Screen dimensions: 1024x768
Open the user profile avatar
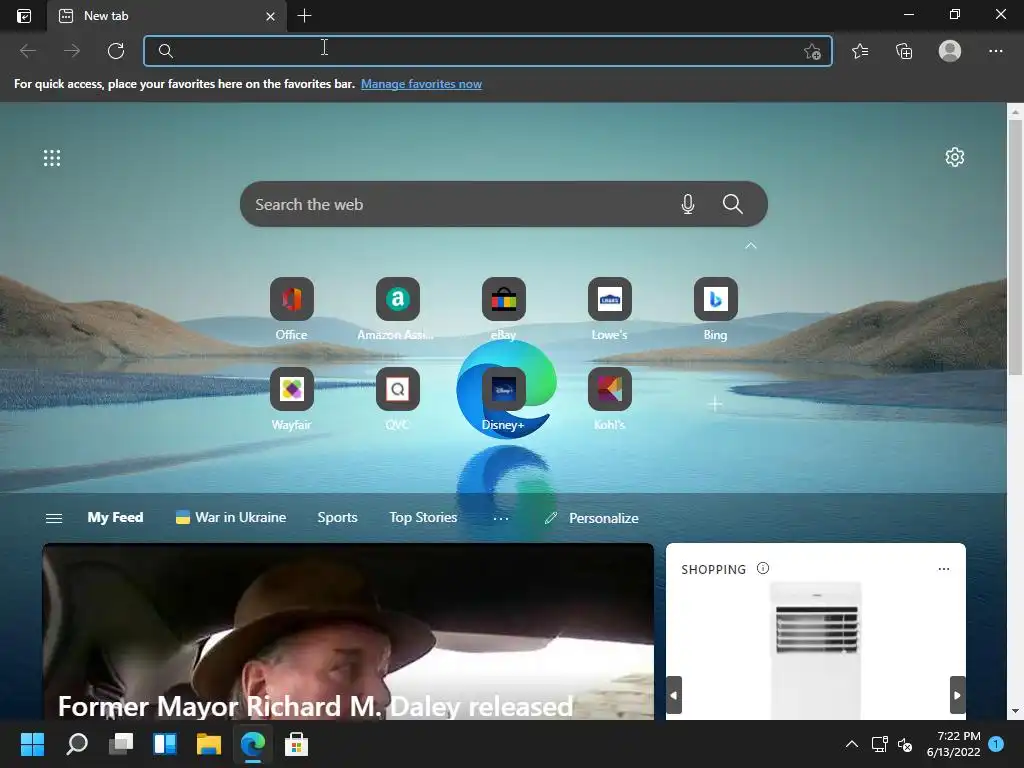[x=950, y=51]
